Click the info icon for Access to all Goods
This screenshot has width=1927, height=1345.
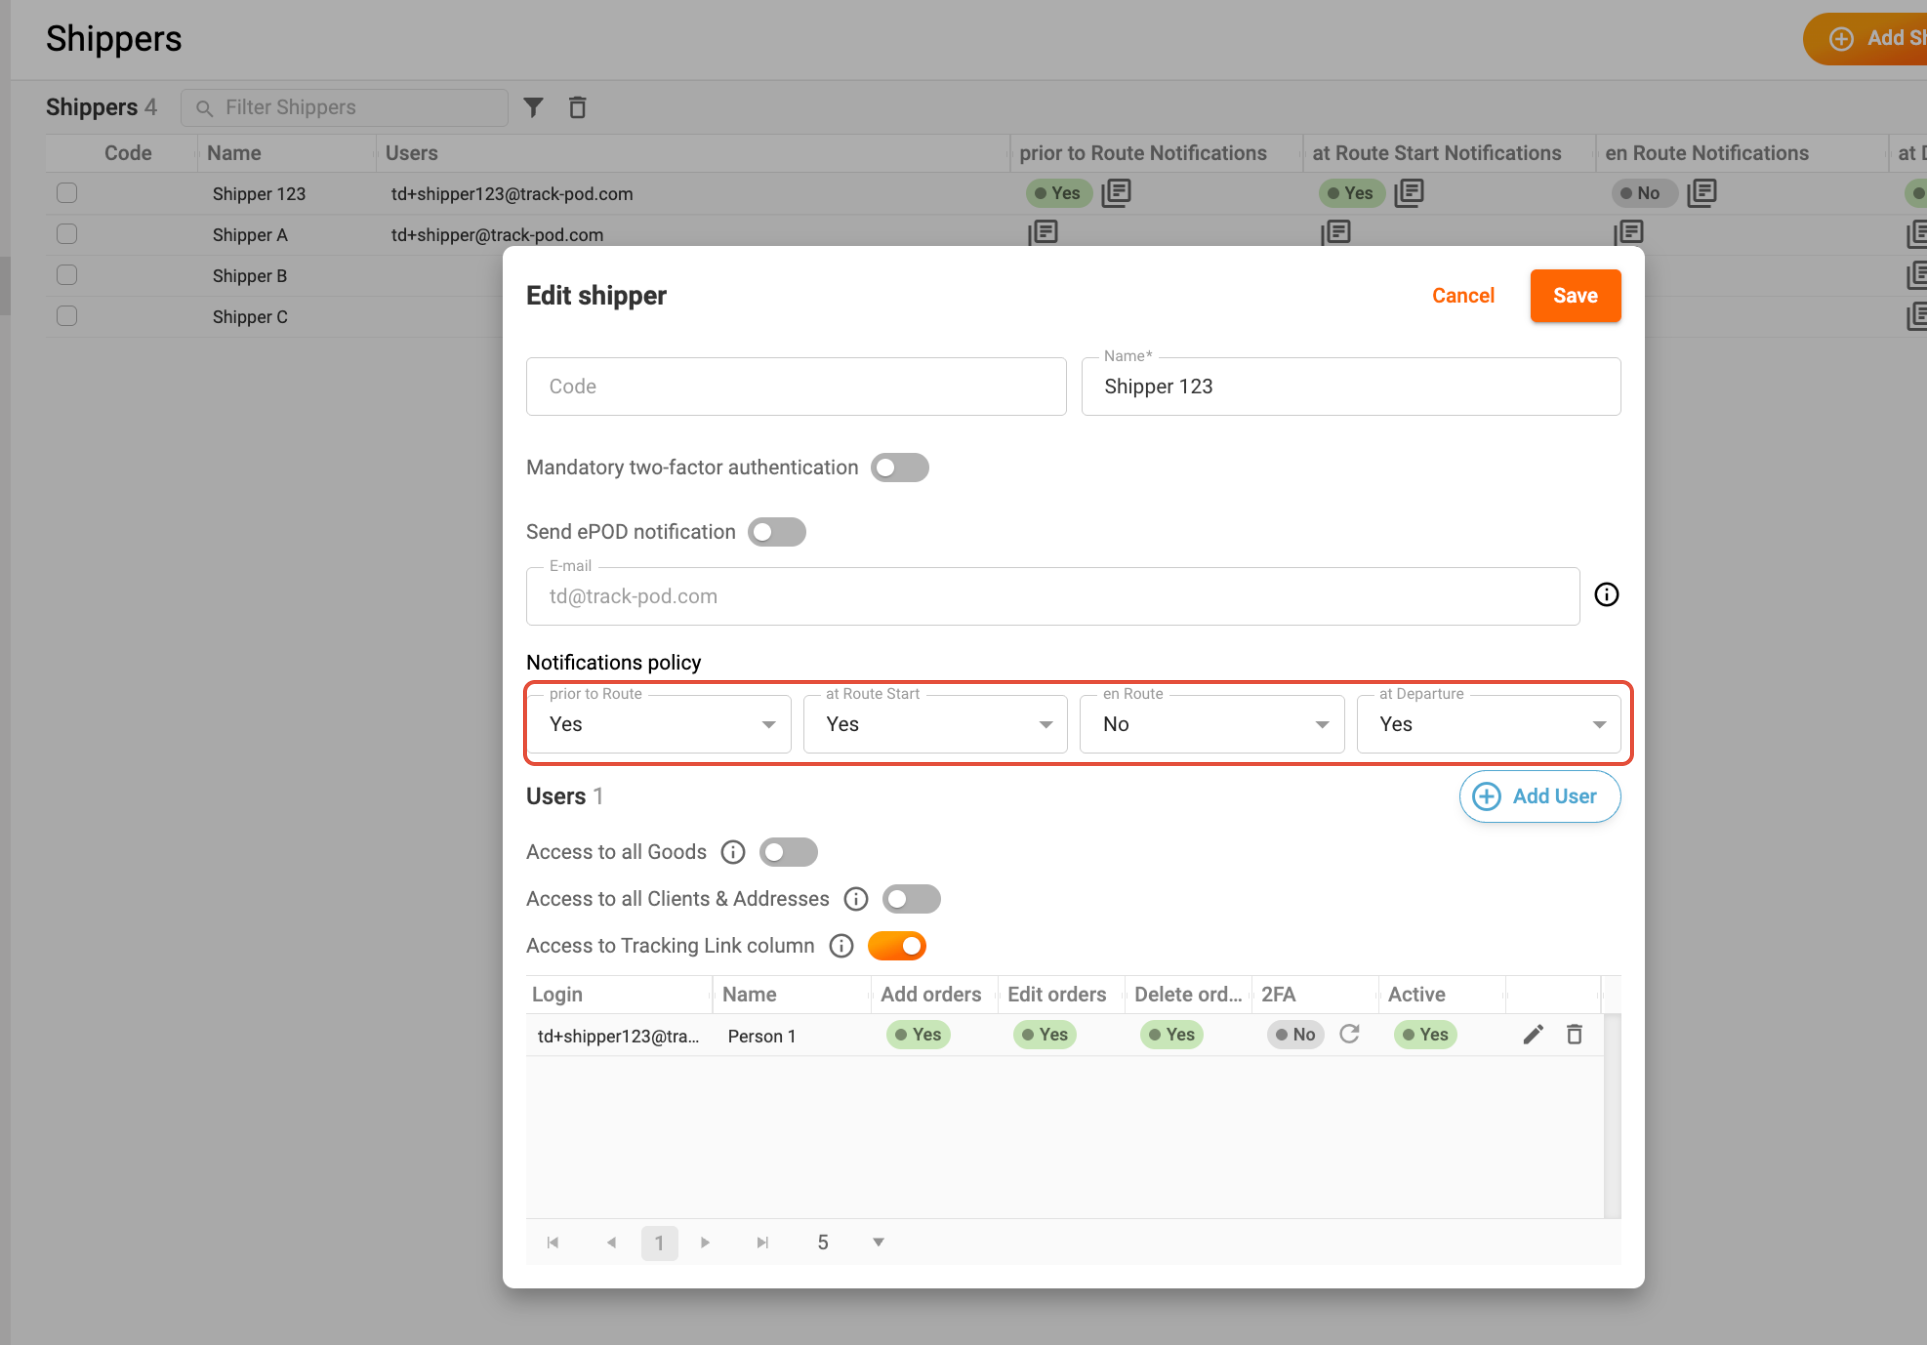[733, 852]
